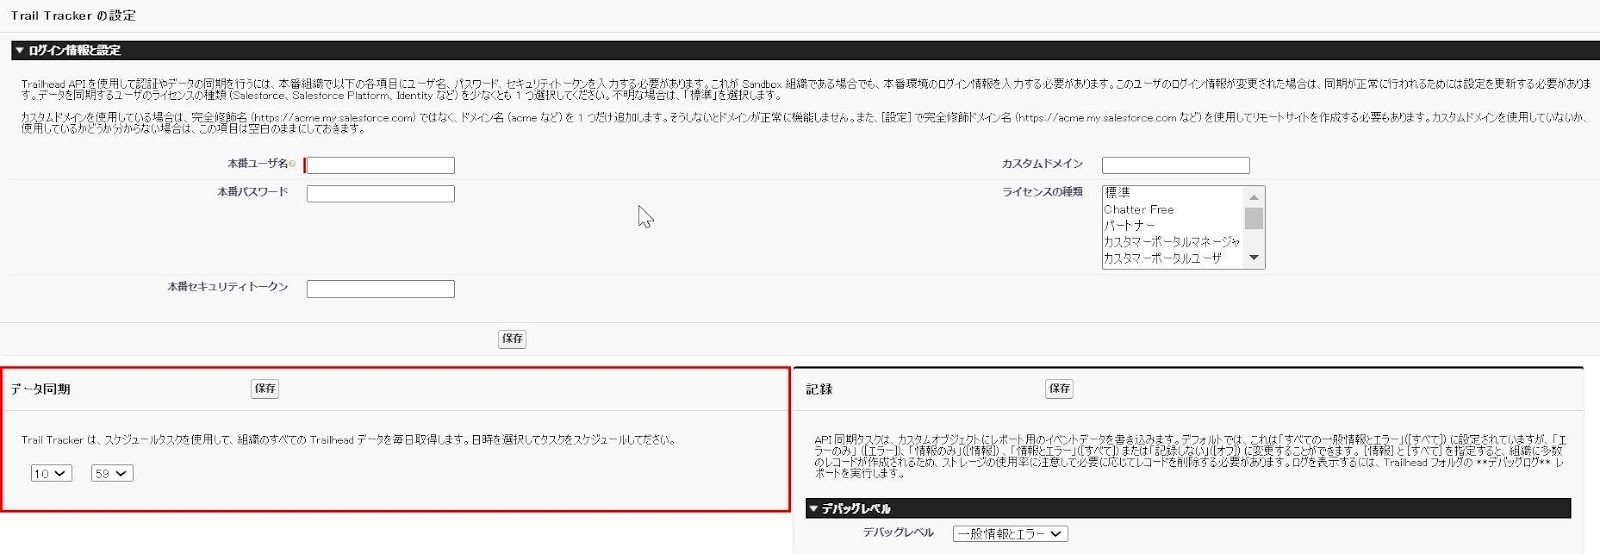Click the 本番ユーザ名 input field
The image size is (1600, 554).
380,165
